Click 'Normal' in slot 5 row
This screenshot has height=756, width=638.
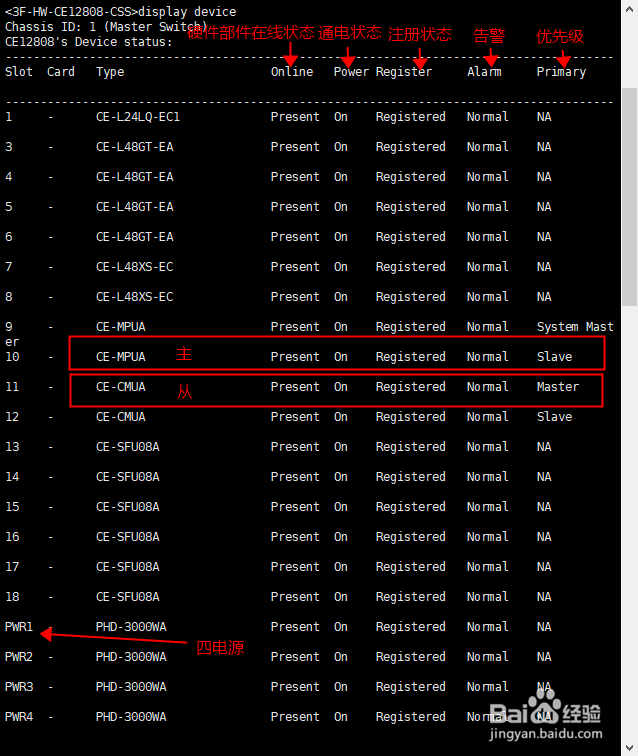488,206
